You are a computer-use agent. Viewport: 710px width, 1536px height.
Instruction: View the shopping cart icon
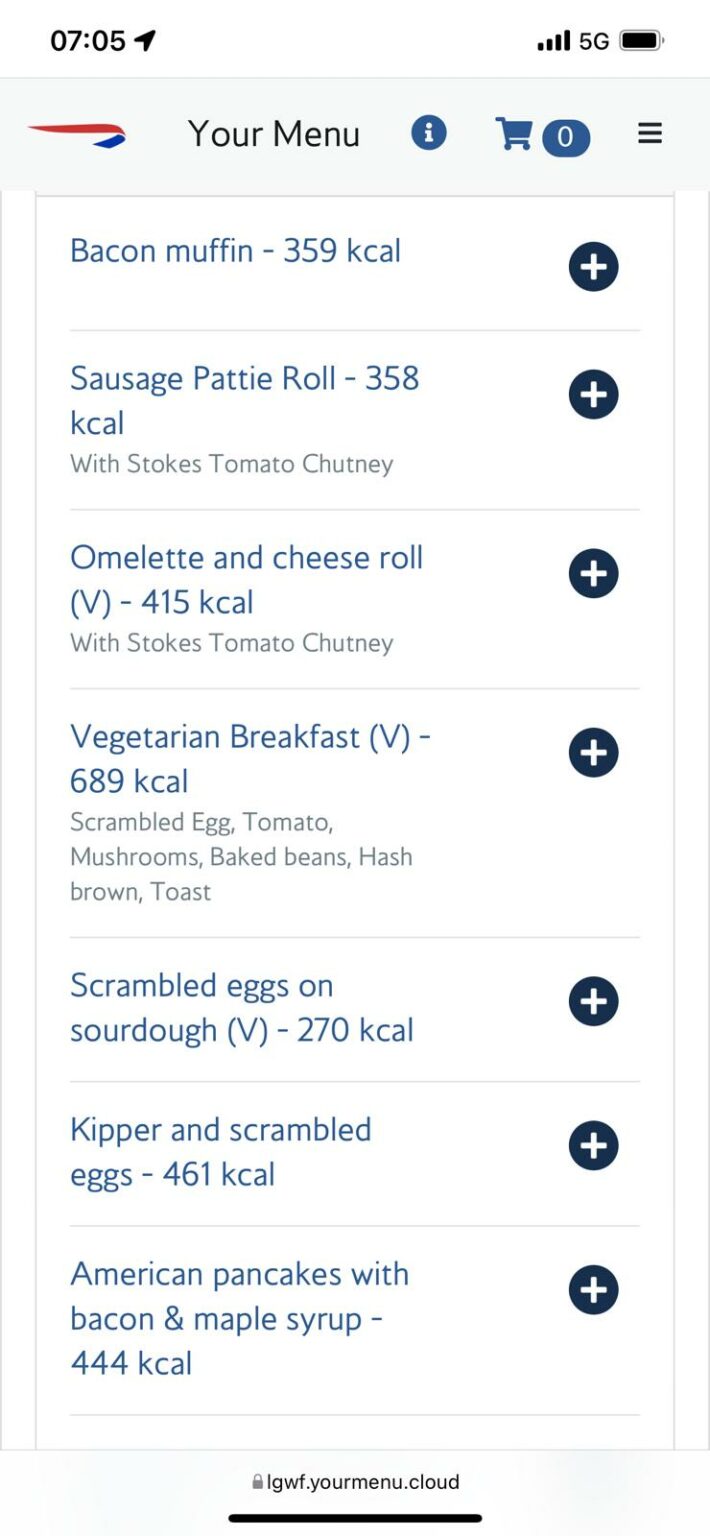coord(514,135)
